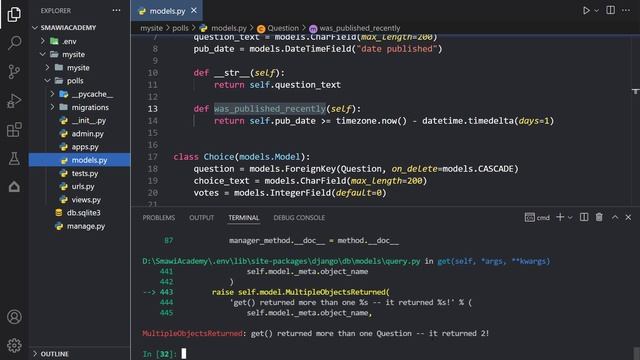The width and height of the screenshot is (640, 360).
Task: Open the Source Control view
Action: pyautogui.click(x=14, y=72)
